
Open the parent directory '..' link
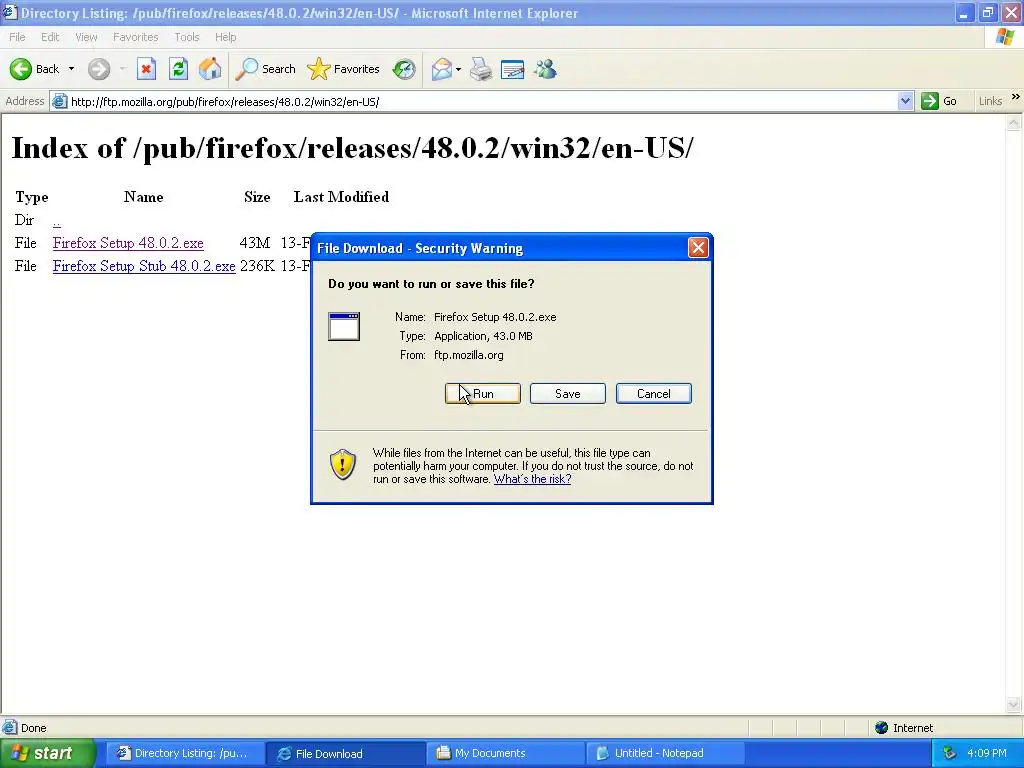pyautogui.click(x=57, y=221)
